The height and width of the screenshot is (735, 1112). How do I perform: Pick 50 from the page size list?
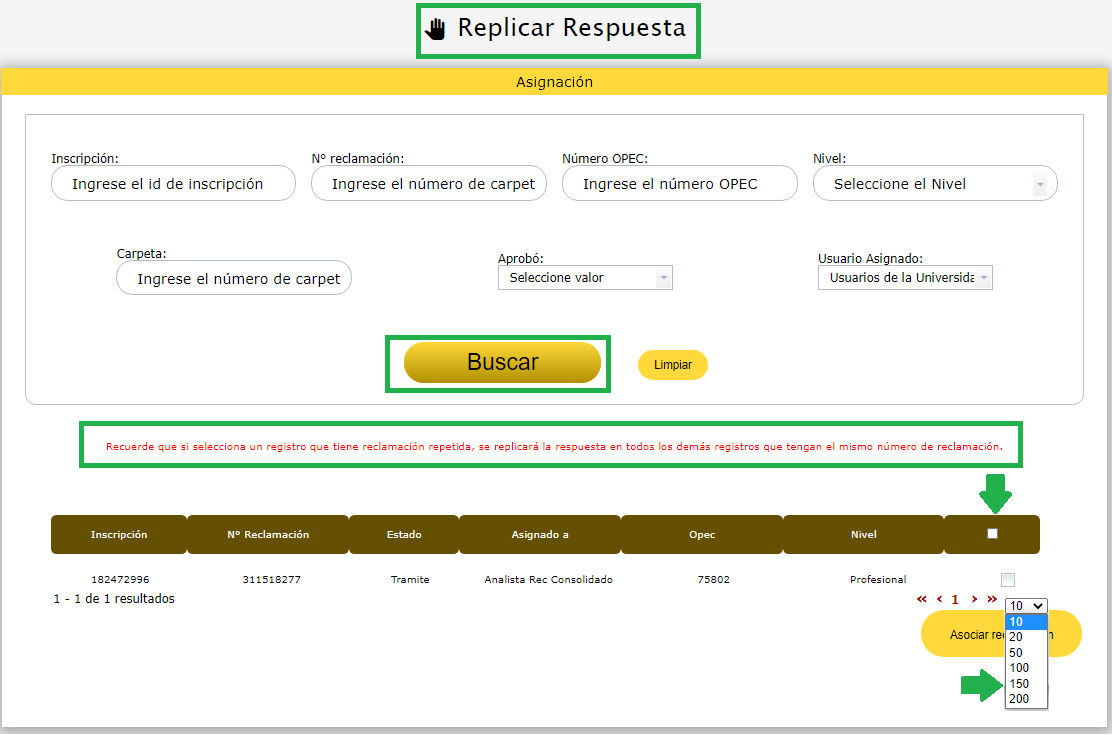pyautogui.click(x=1017, y=653)
